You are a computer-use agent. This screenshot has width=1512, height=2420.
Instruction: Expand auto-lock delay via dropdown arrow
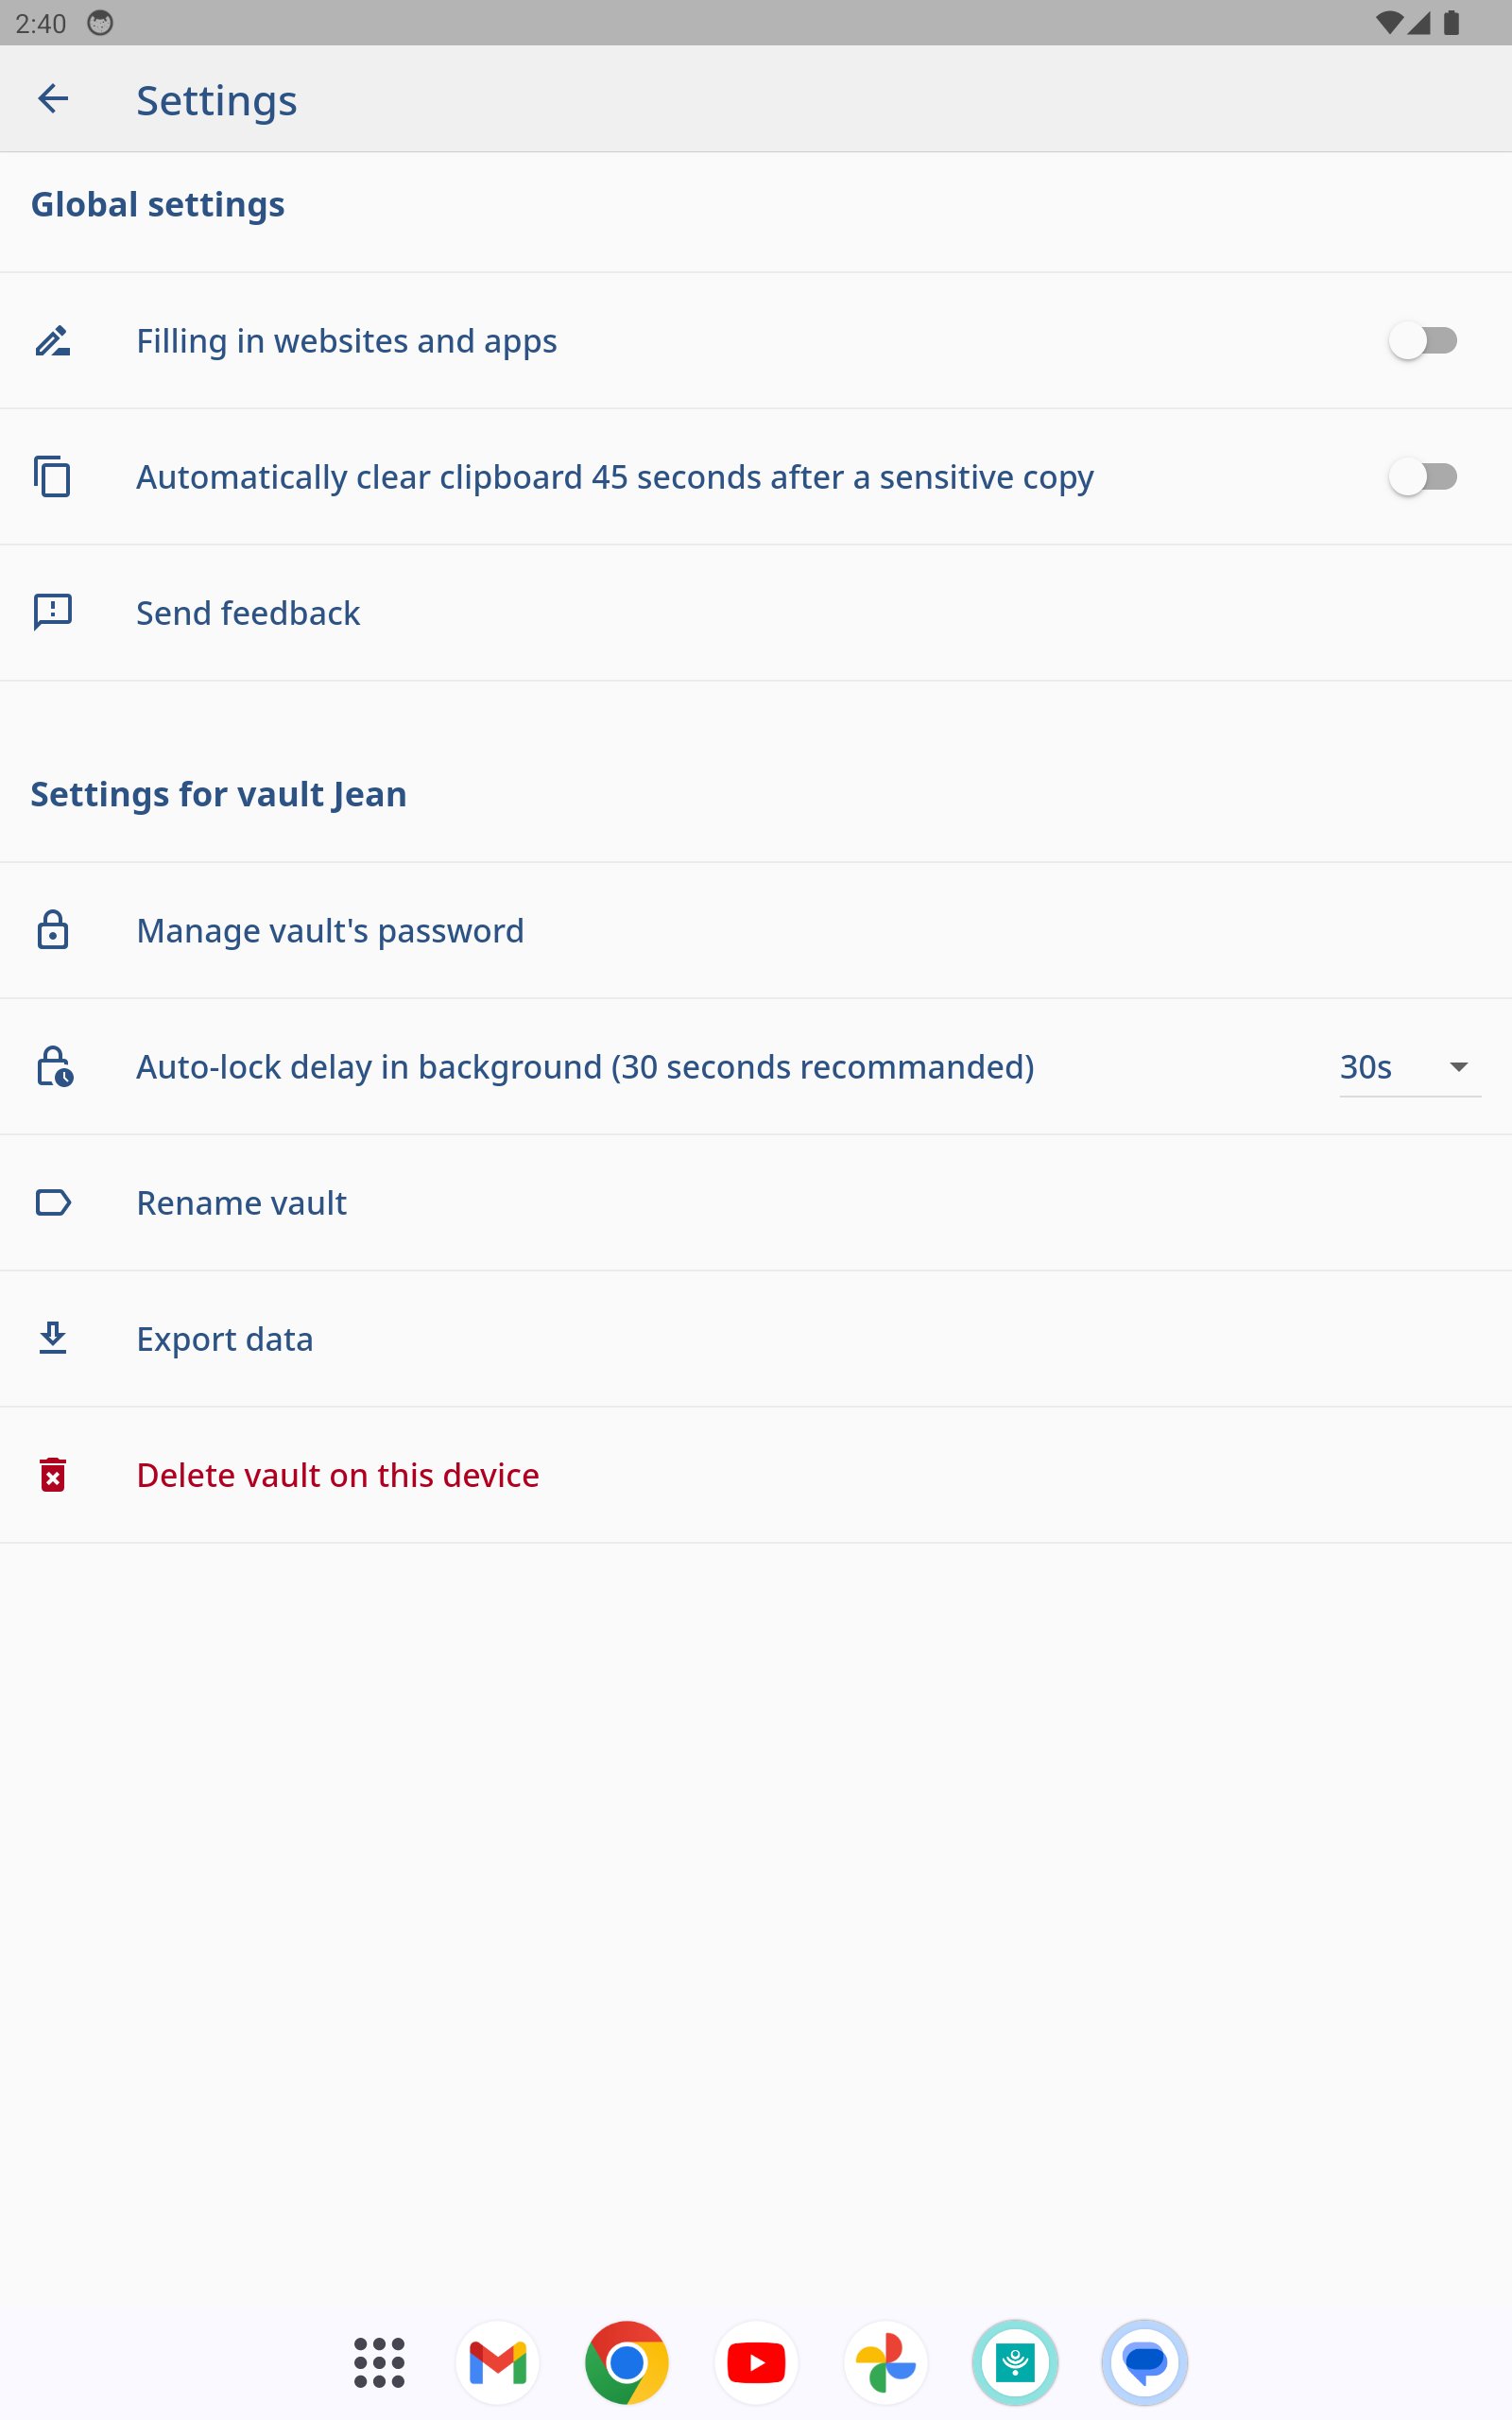click(x=1459, y=1067)
